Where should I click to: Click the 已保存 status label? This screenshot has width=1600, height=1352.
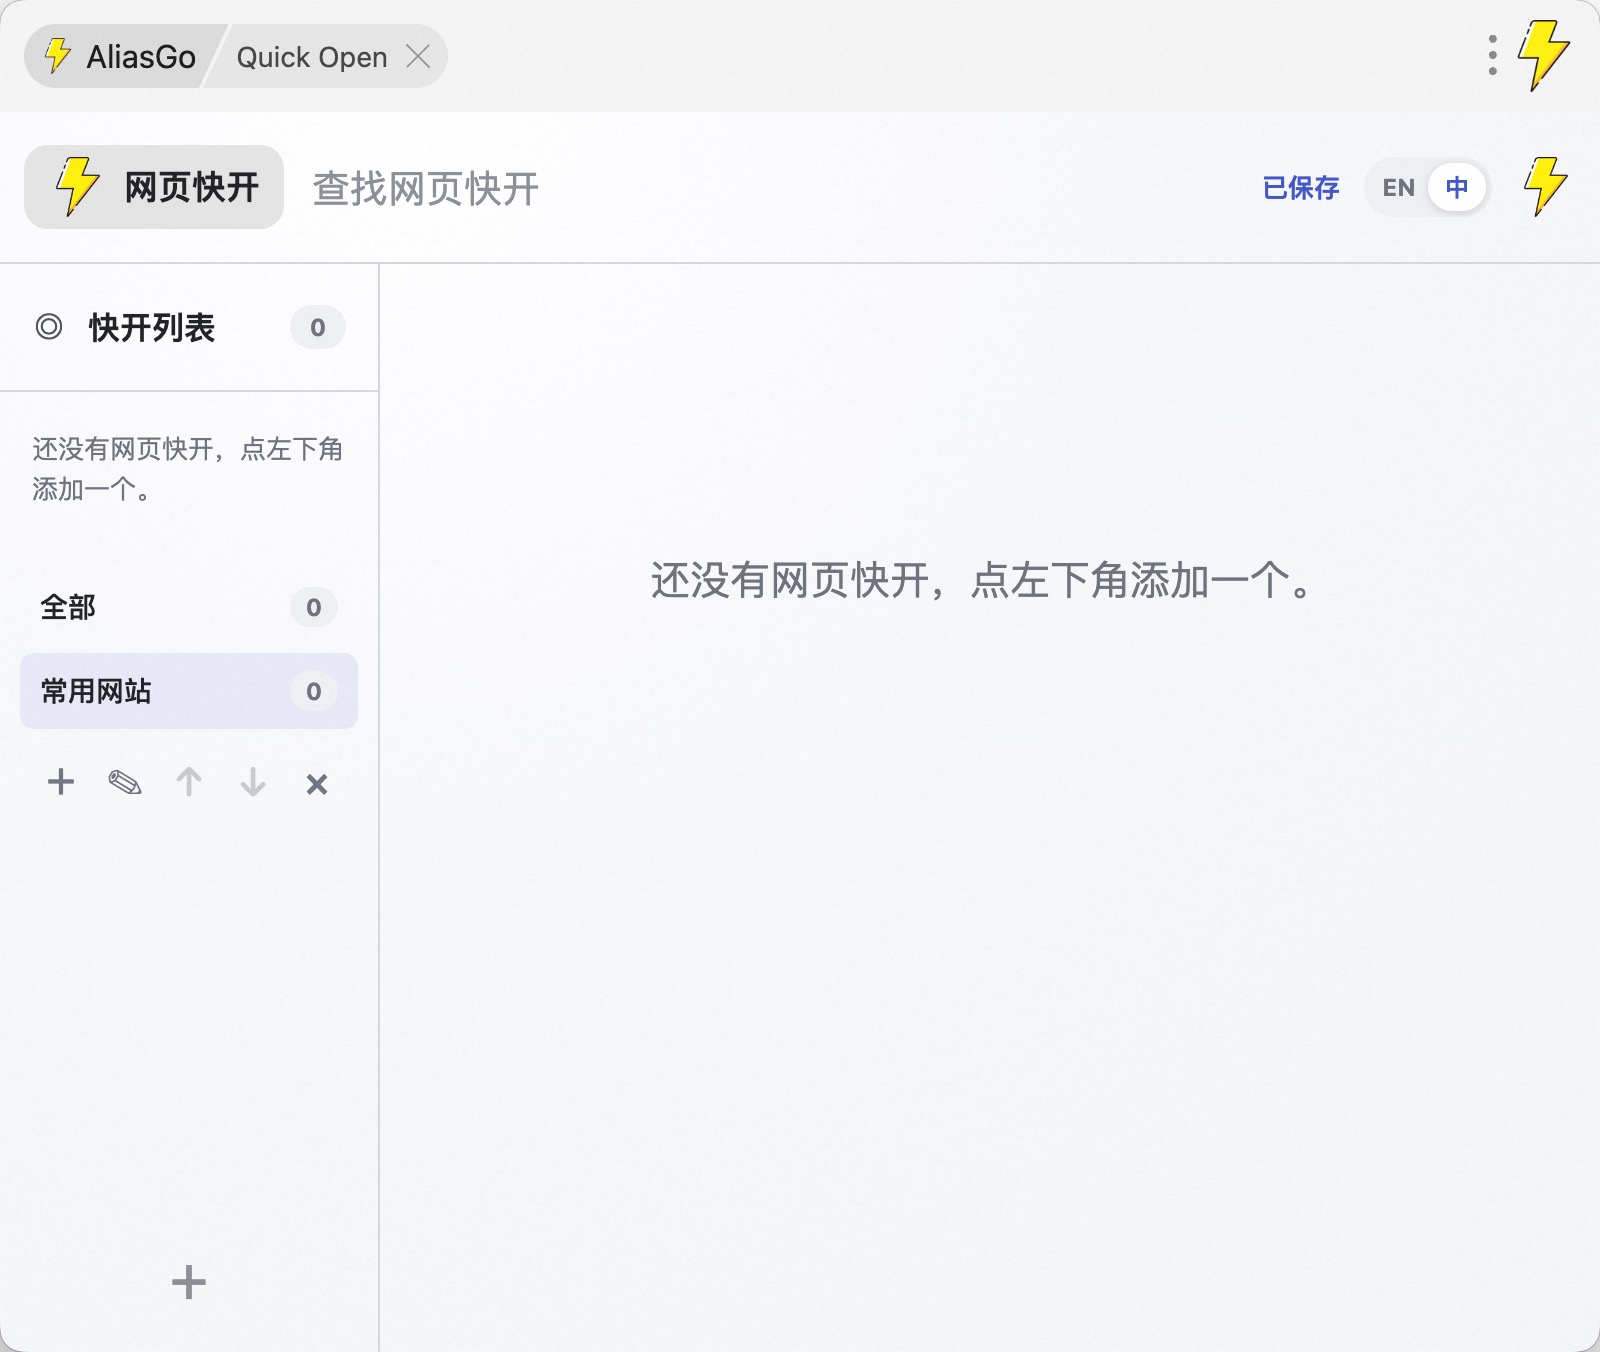(1300, 188)
